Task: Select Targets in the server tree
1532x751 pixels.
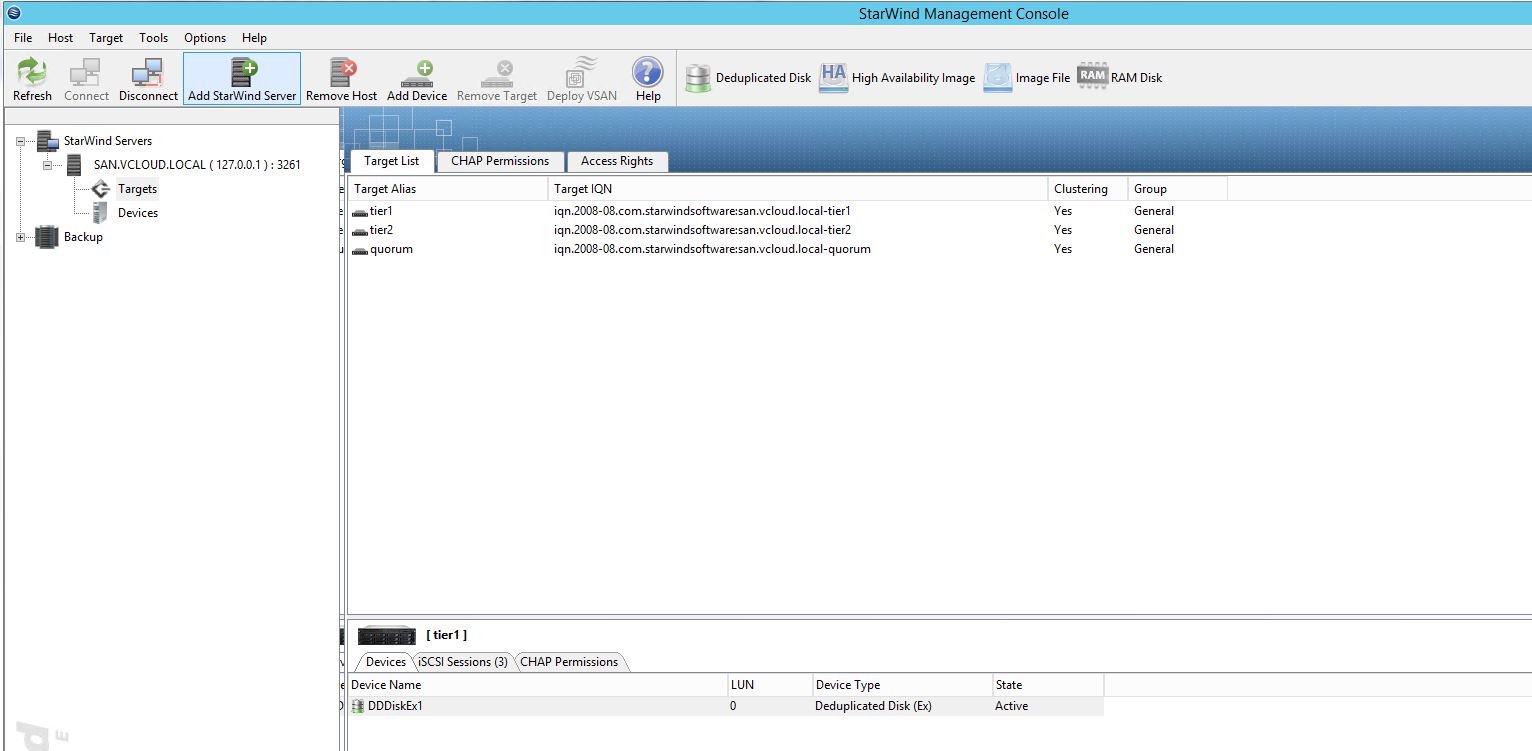Action: (x=137, y=189)
